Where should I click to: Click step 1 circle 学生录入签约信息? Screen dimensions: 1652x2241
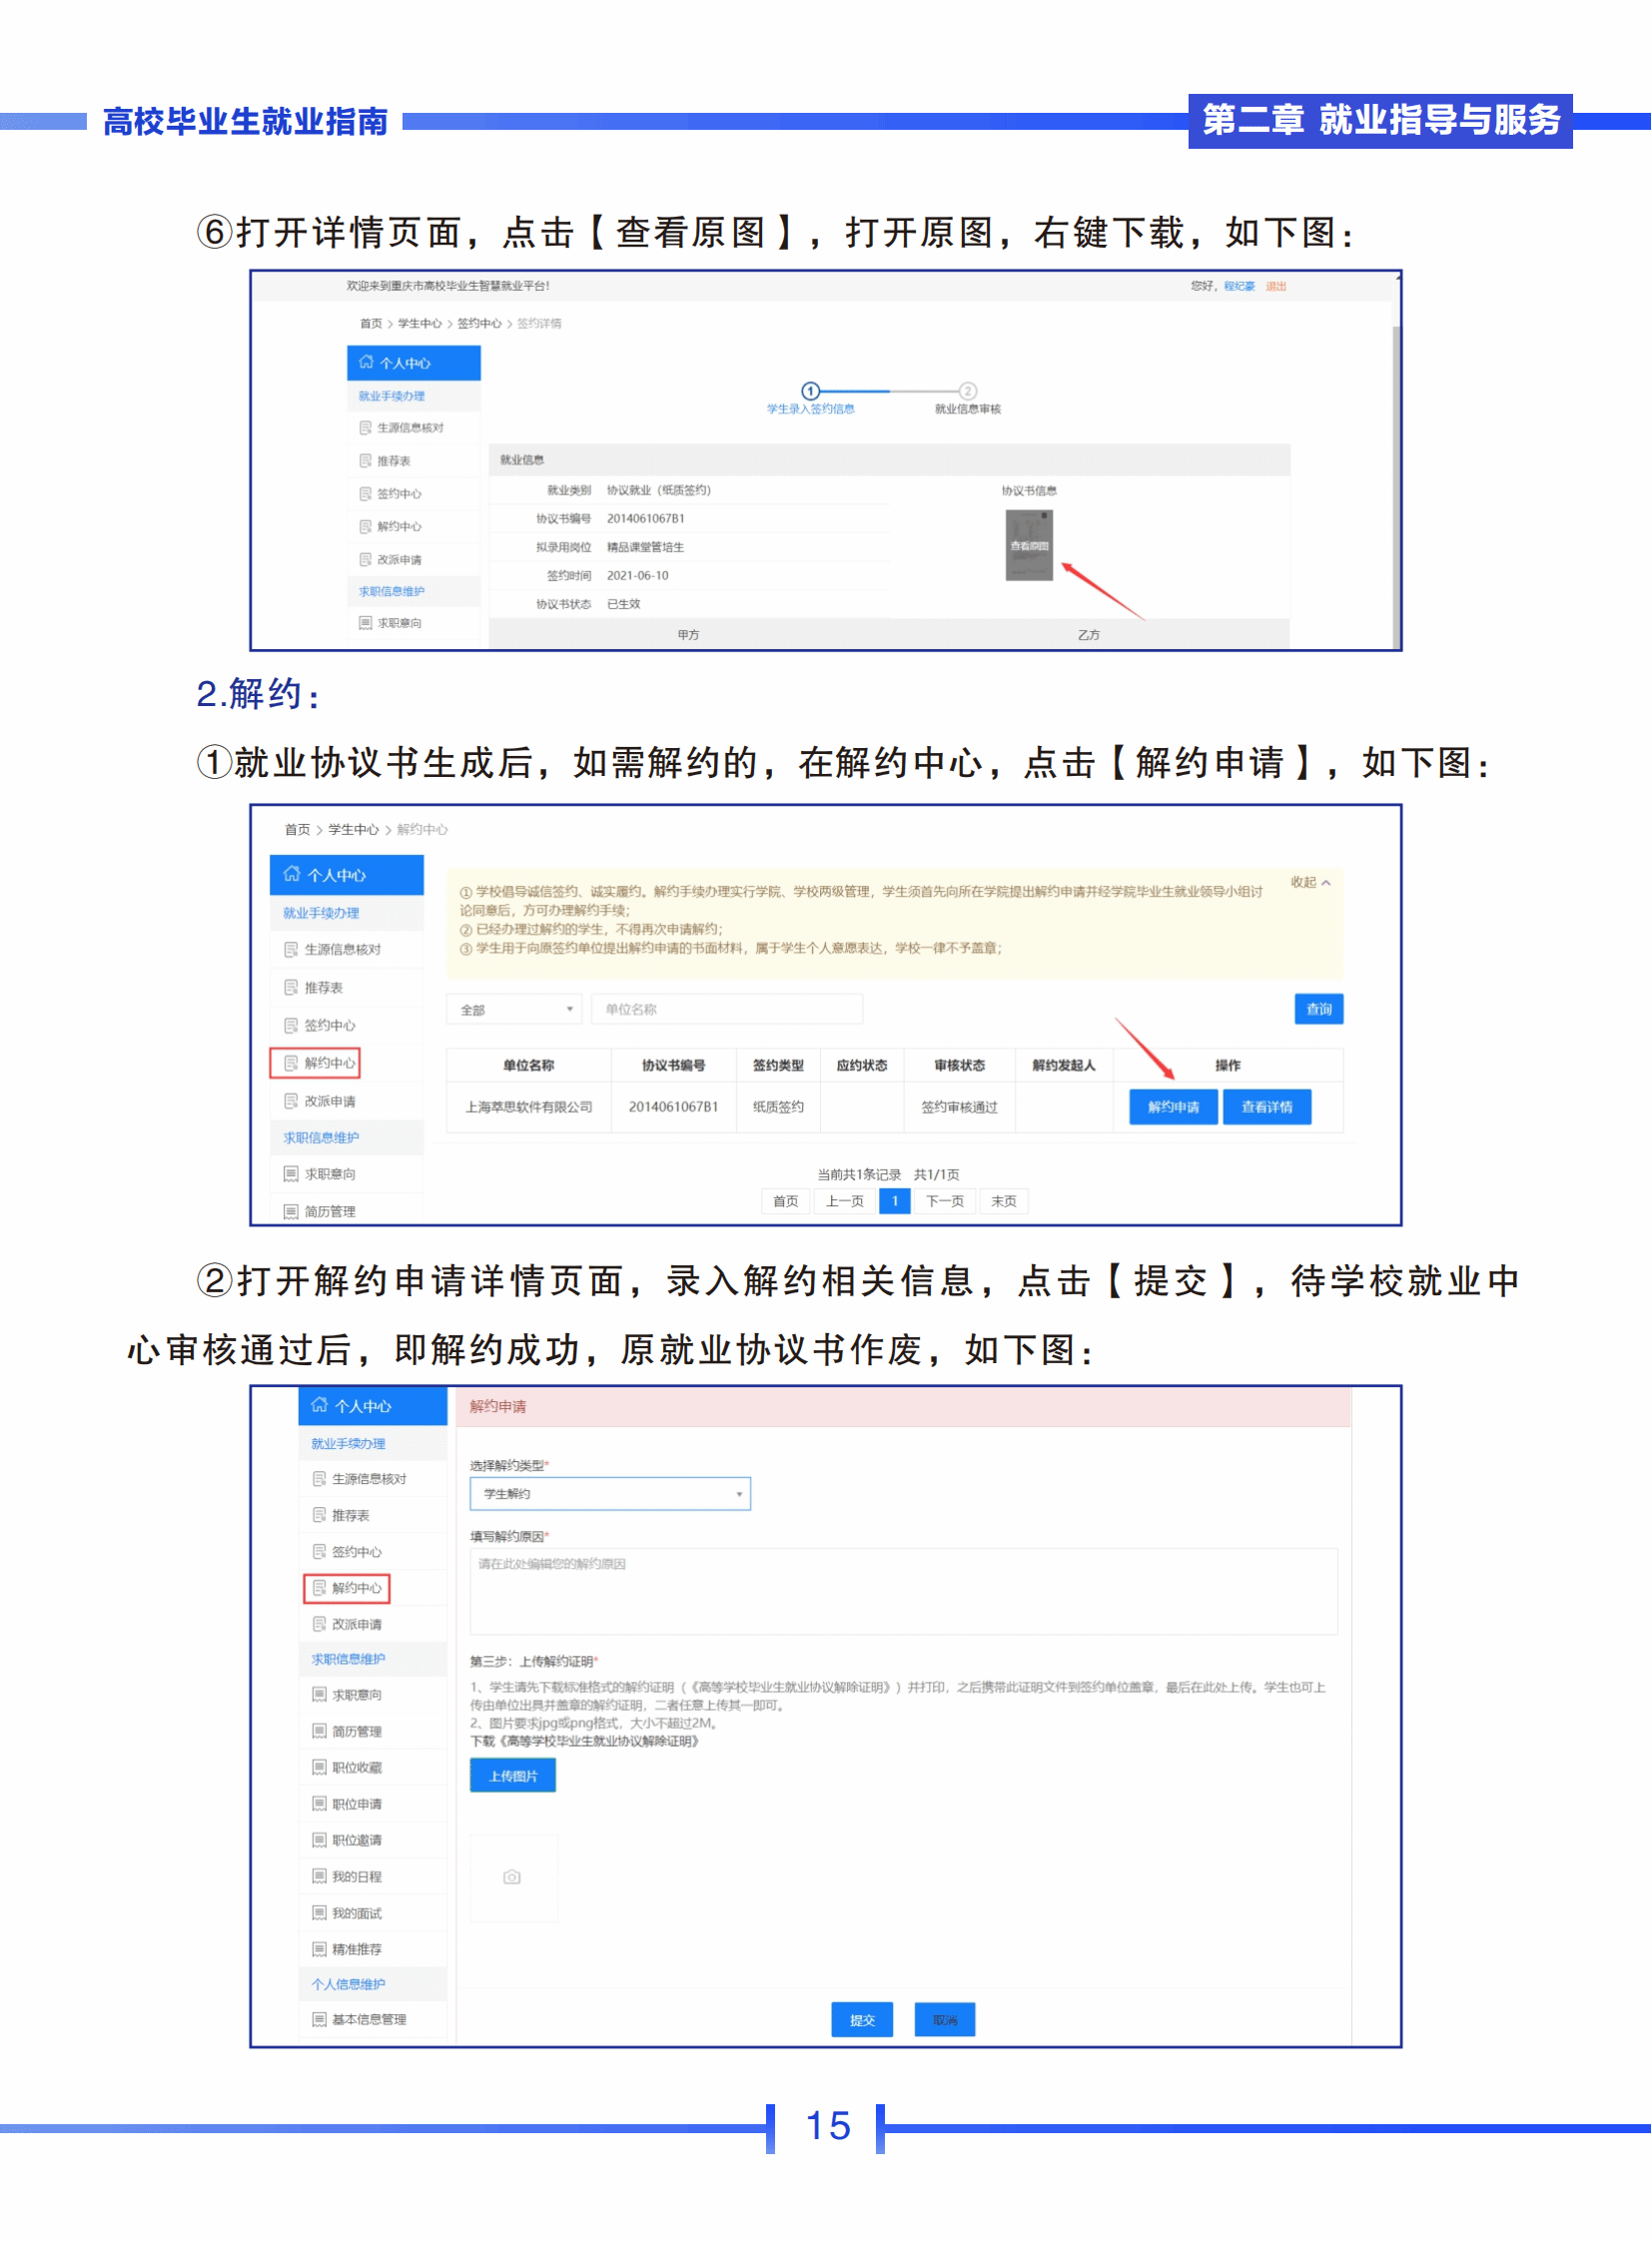coord(810,391)
